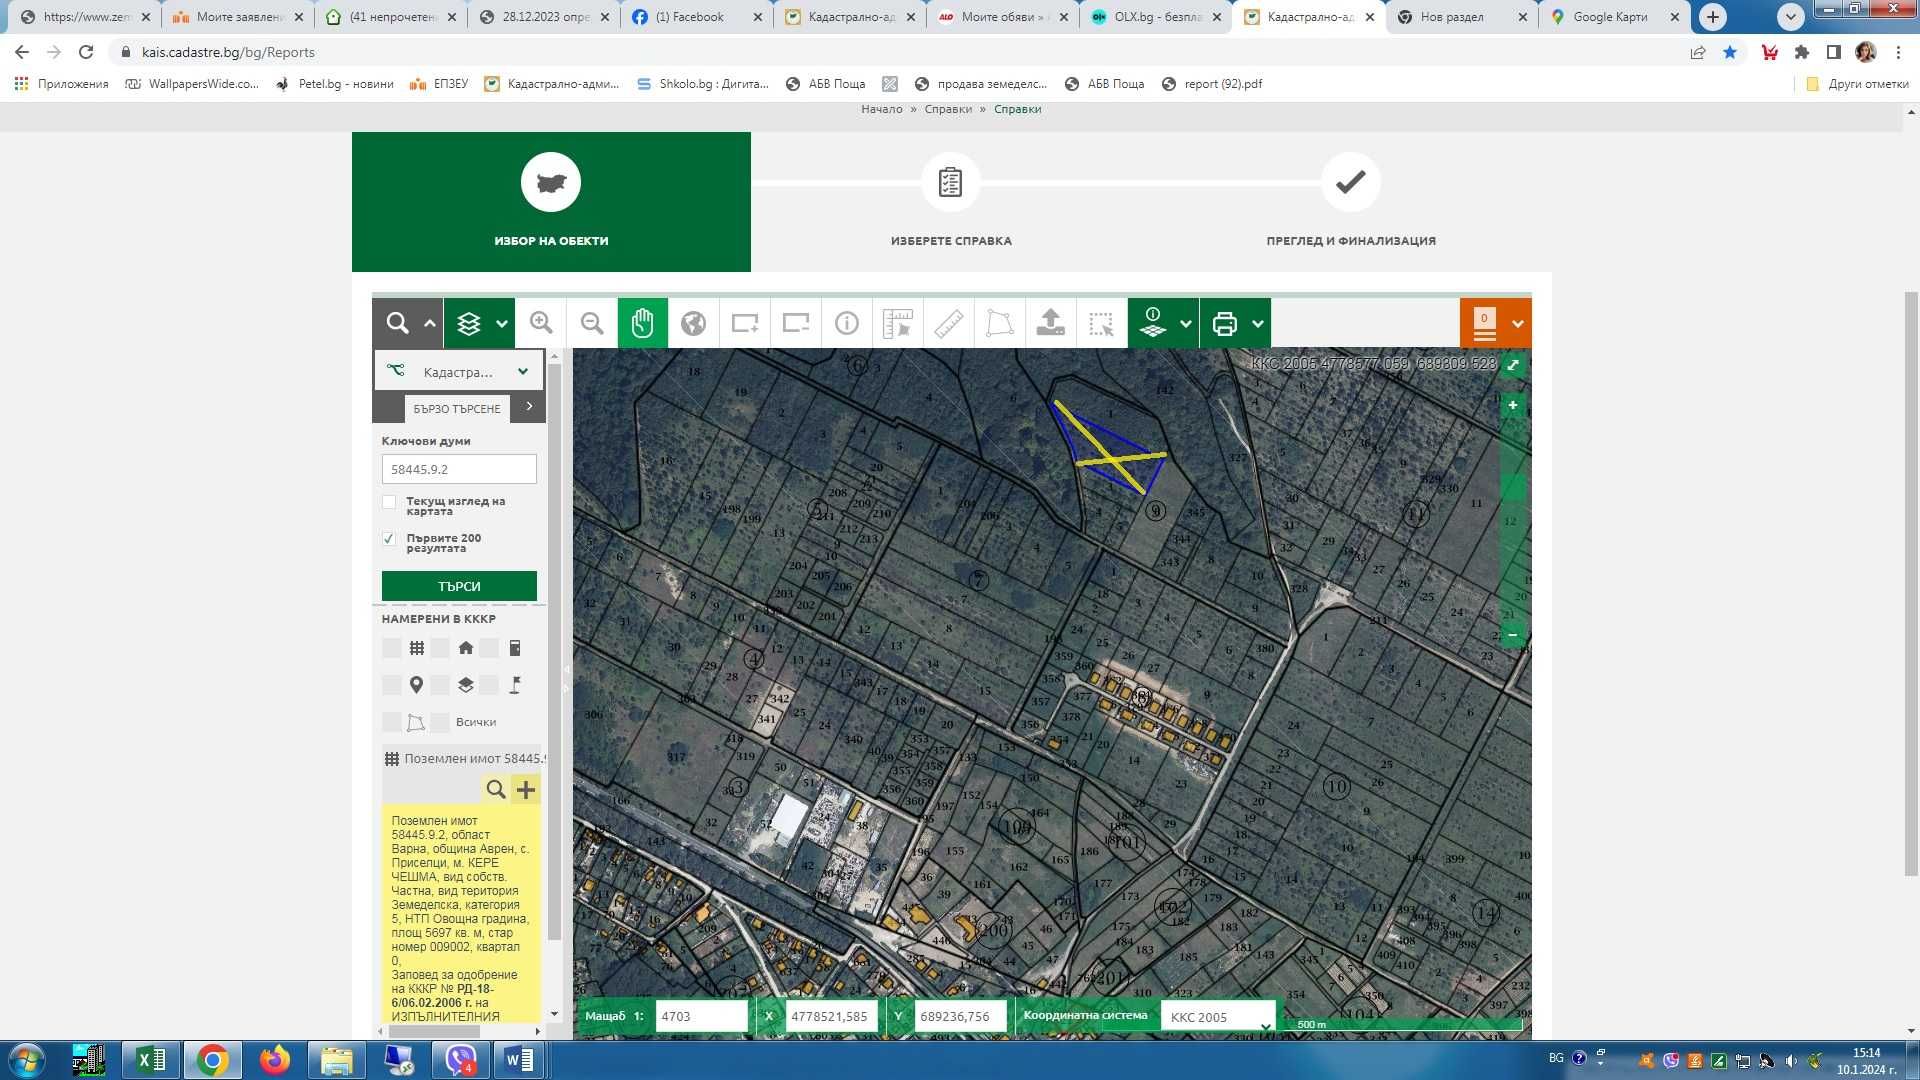The image size is (1920, 1080).
Task: Select the 'БЪРЗО ТЪРСЕНЕ' tab
Action: (457, 408)
